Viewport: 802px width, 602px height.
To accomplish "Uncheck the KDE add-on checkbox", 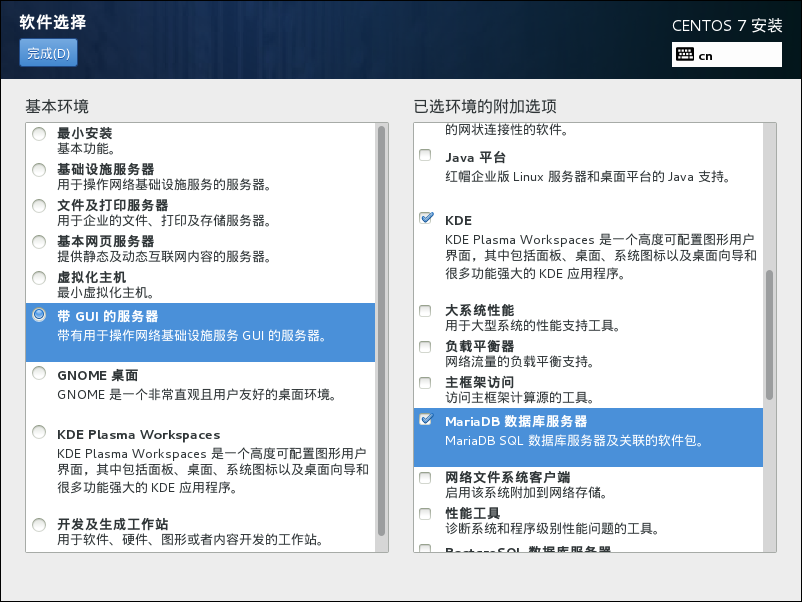I will pos(426,218).
